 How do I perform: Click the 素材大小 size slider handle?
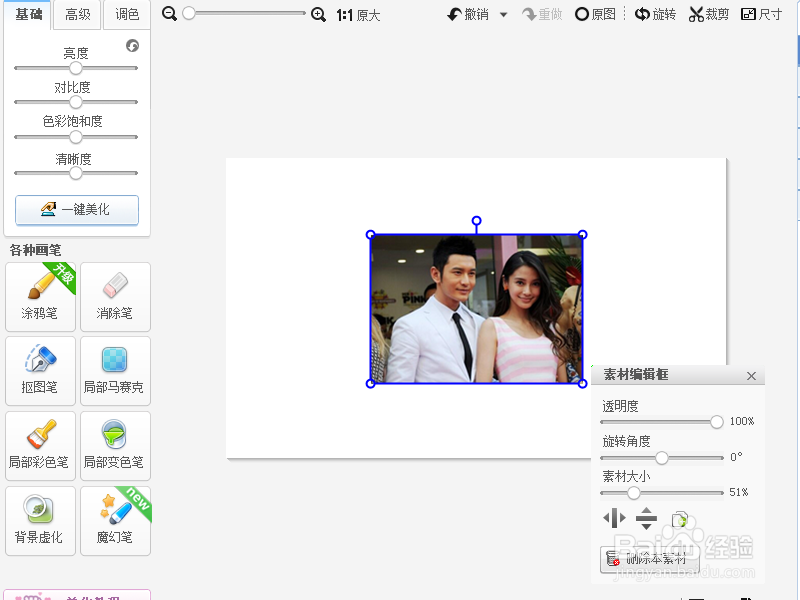[634, 493]
